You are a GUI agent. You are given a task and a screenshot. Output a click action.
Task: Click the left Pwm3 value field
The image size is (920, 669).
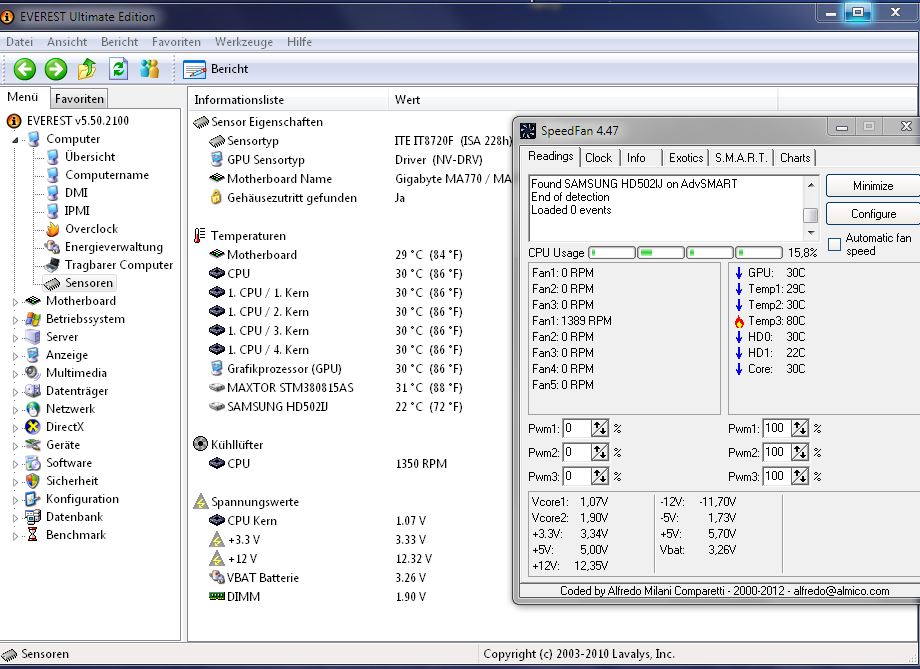coord(577,476)
